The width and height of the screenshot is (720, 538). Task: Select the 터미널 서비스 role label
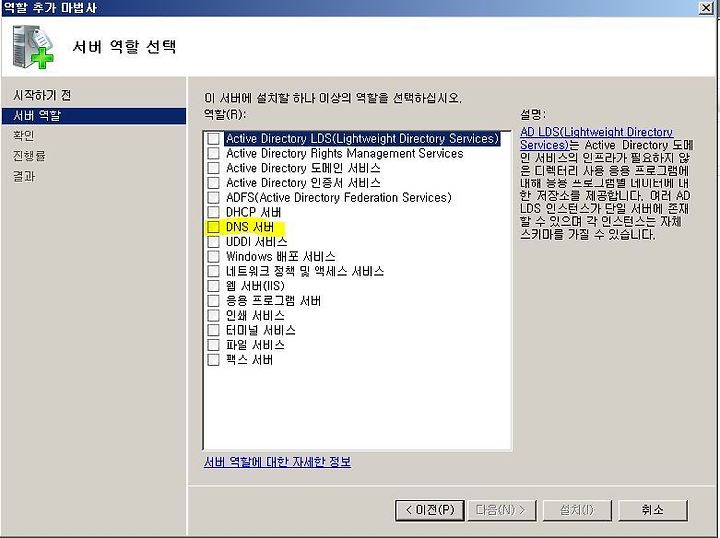(260, 330)
